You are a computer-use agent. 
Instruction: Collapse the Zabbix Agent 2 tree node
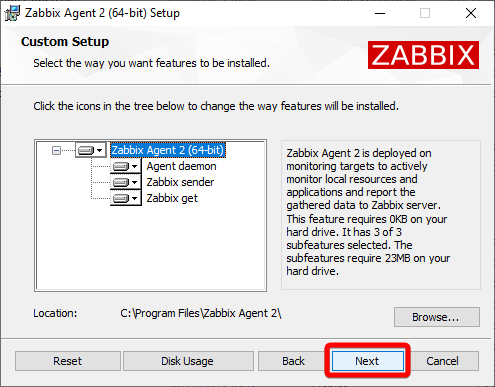pyautogui.click(x=56, y=151)
